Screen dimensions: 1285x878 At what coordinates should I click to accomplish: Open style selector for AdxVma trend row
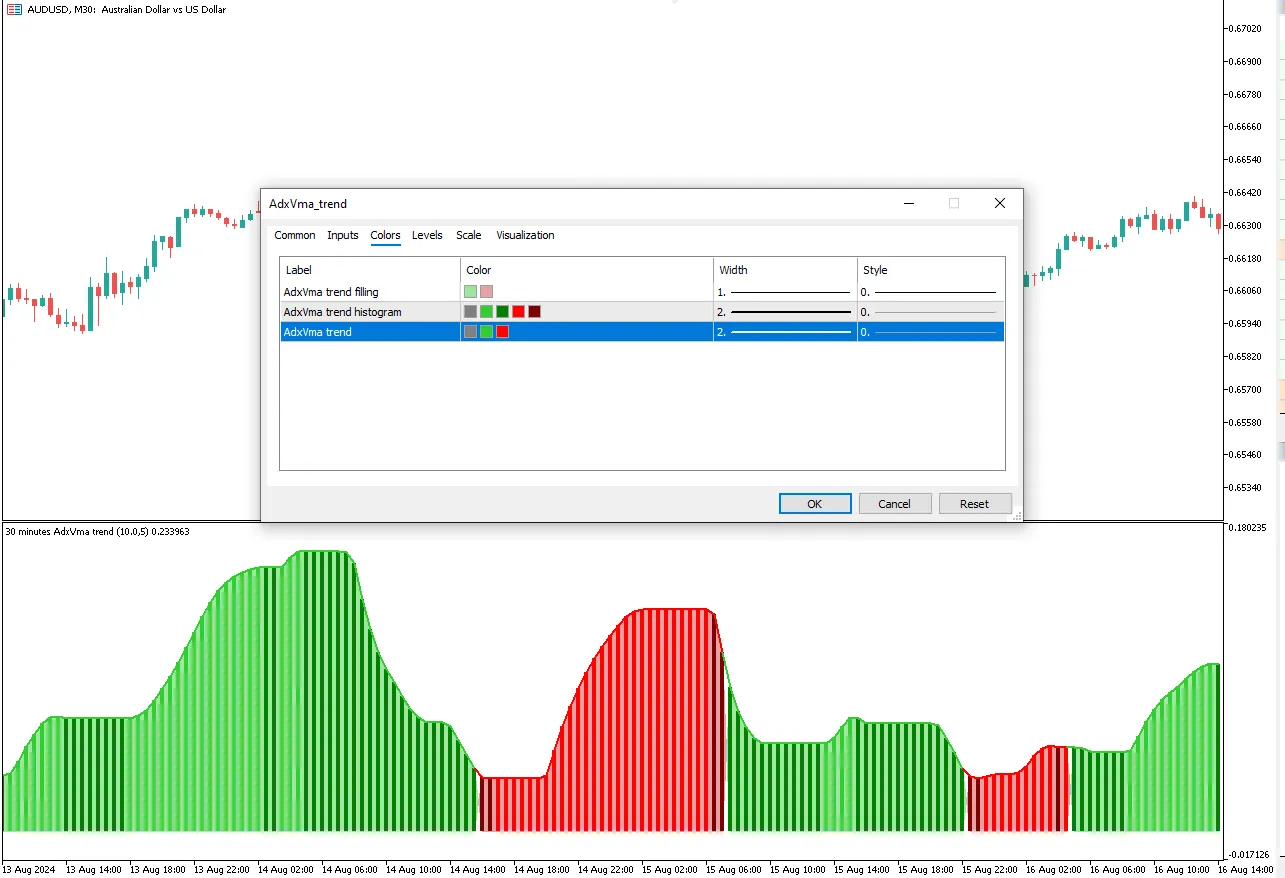(x=931, y=332)
